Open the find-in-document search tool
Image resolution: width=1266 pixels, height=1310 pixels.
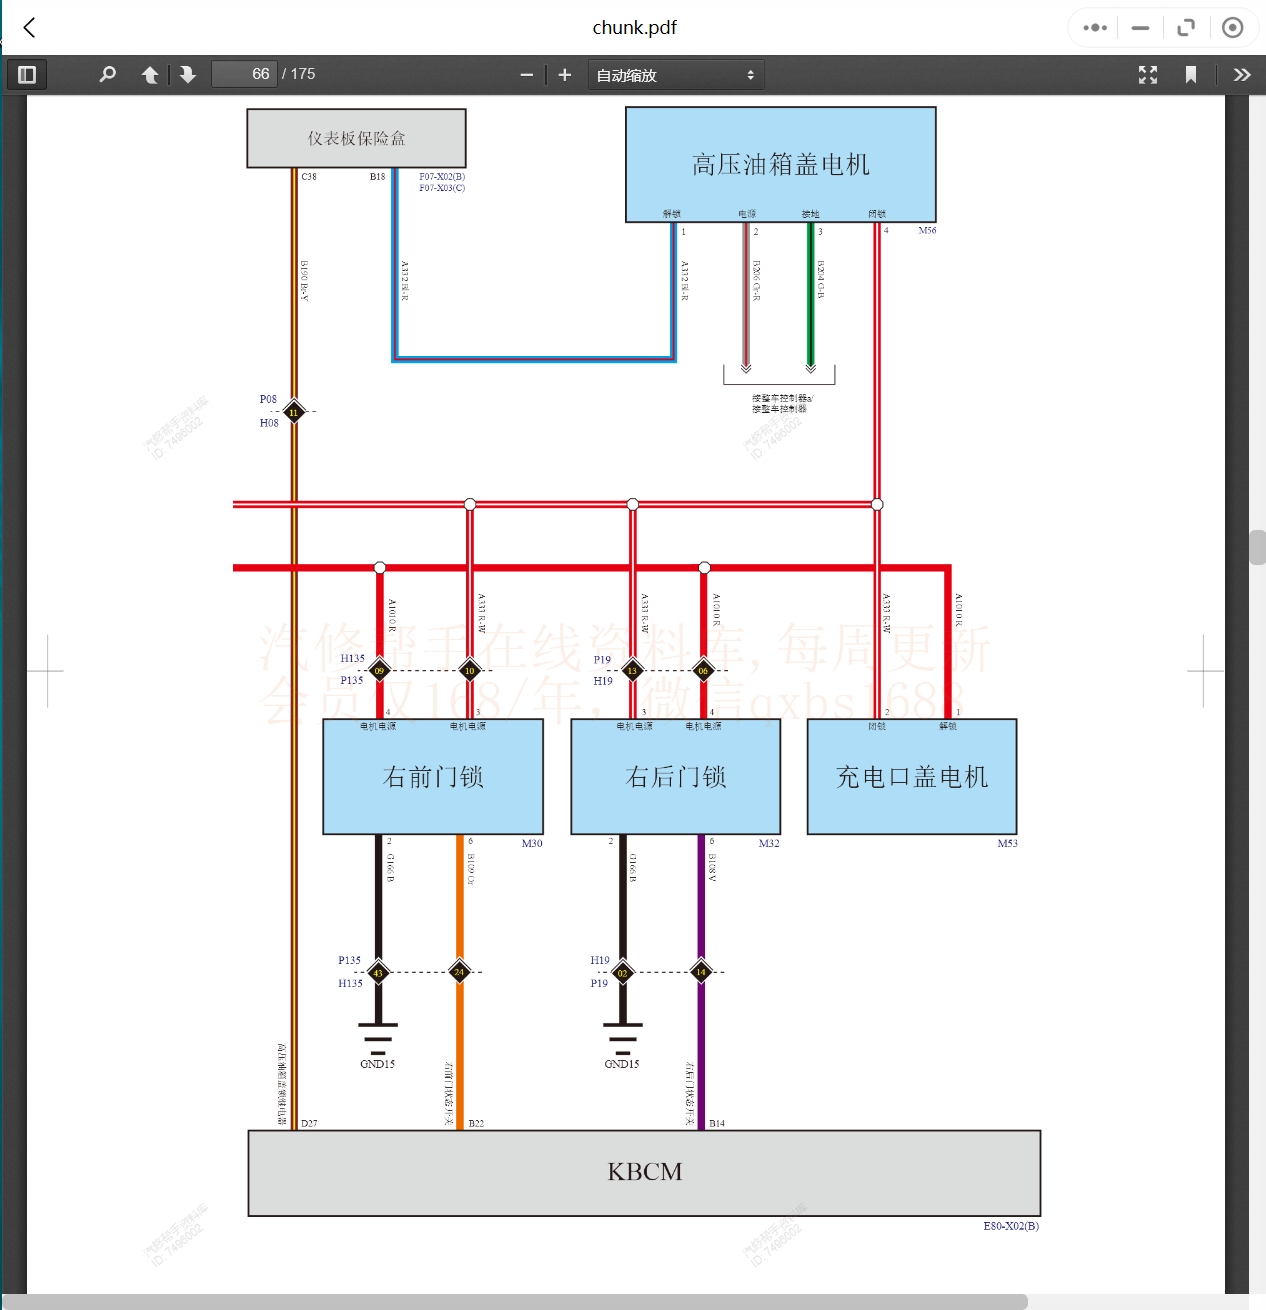(x=108, y=74)
